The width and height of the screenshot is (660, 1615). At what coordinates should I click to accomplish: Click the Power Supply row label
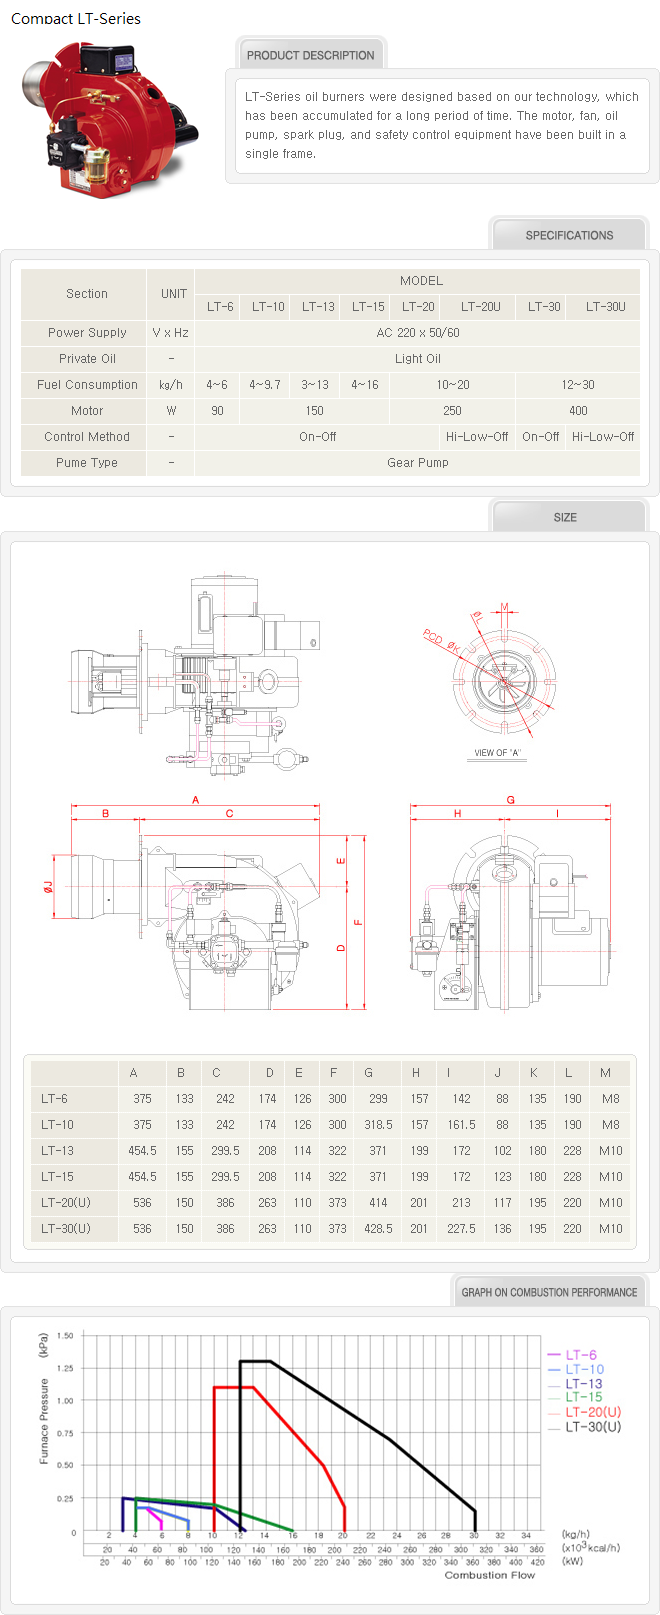(x=87, y=333)
